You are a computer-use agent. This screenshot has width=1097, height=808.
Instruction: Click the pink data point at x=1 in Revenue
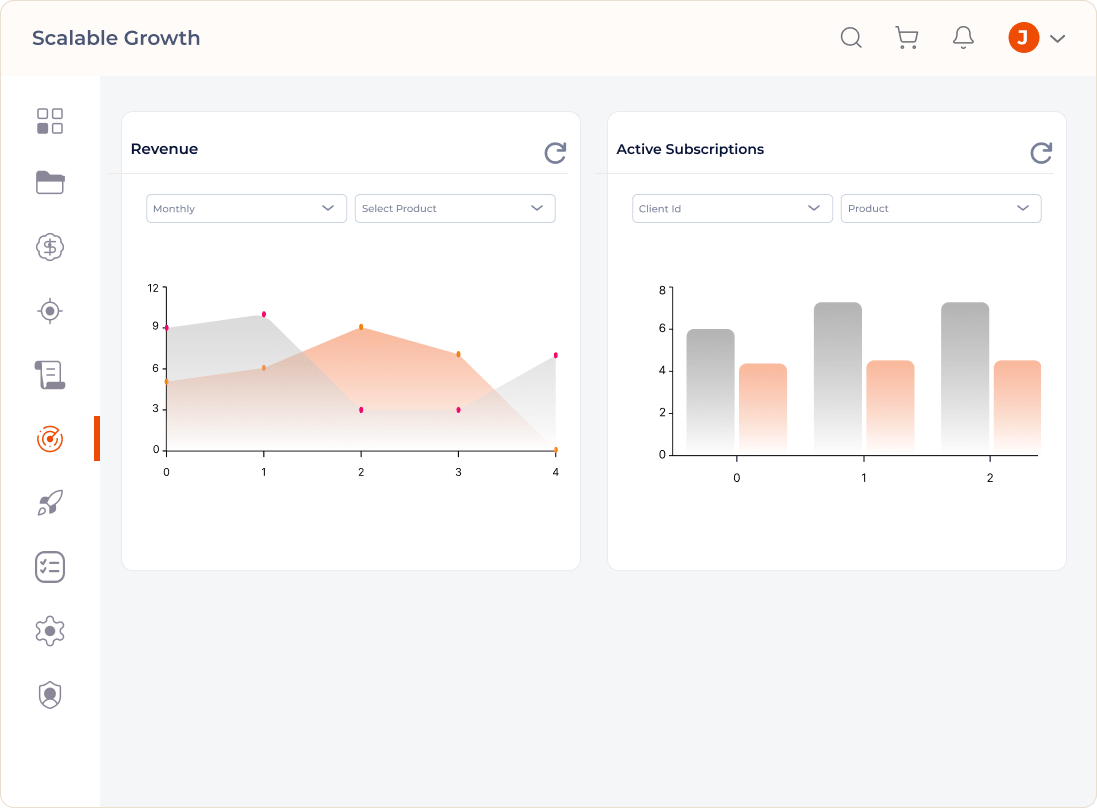(264, 314)
